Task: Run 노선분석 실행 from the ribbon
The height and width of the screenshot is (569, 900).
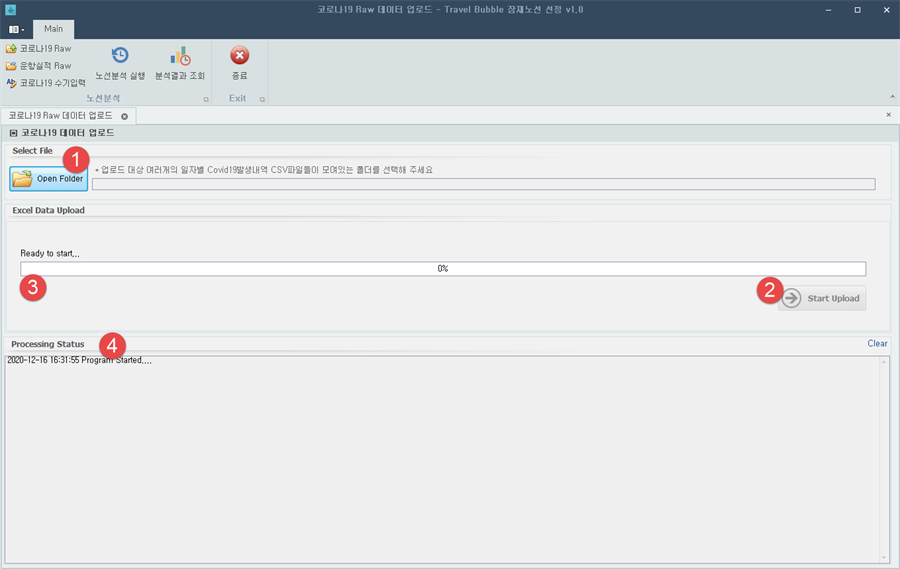Action: coord(120,63)
